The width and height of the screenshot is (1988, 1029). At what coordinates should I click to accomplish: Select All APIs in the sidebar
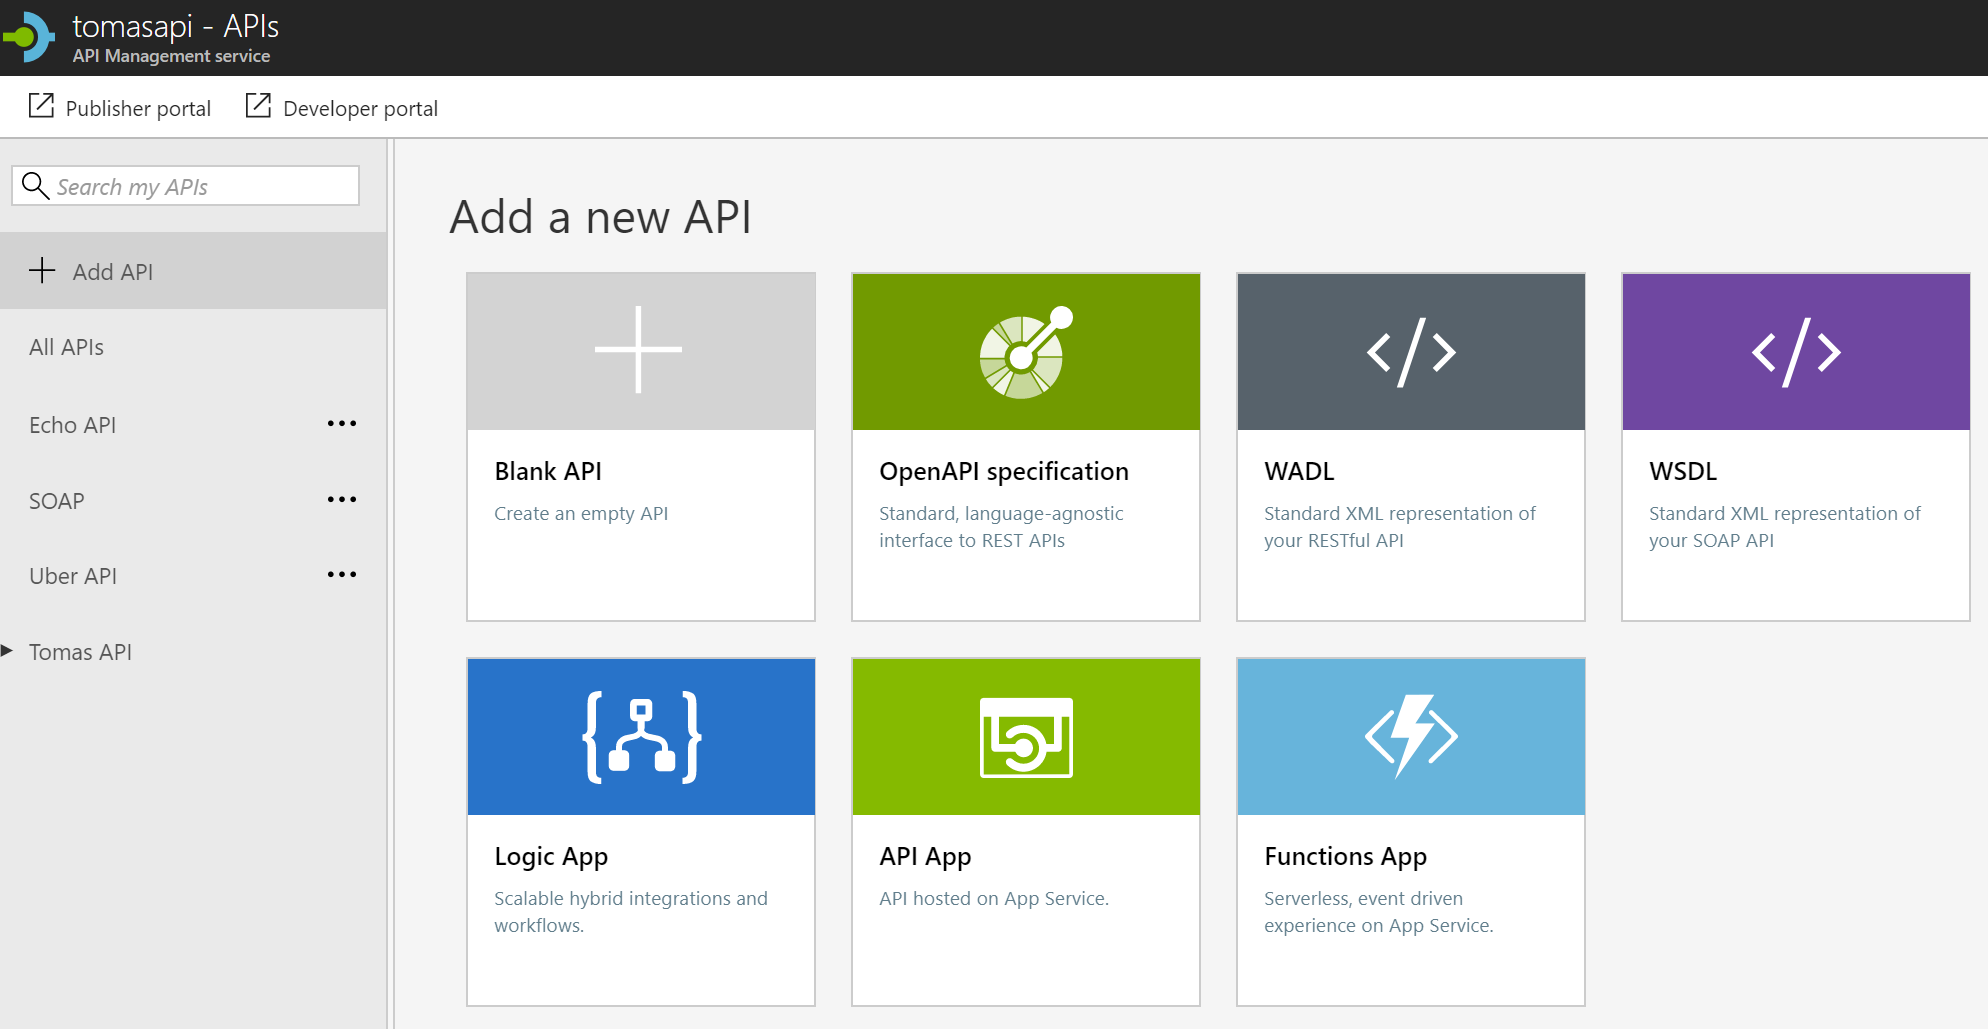point(66,347)
